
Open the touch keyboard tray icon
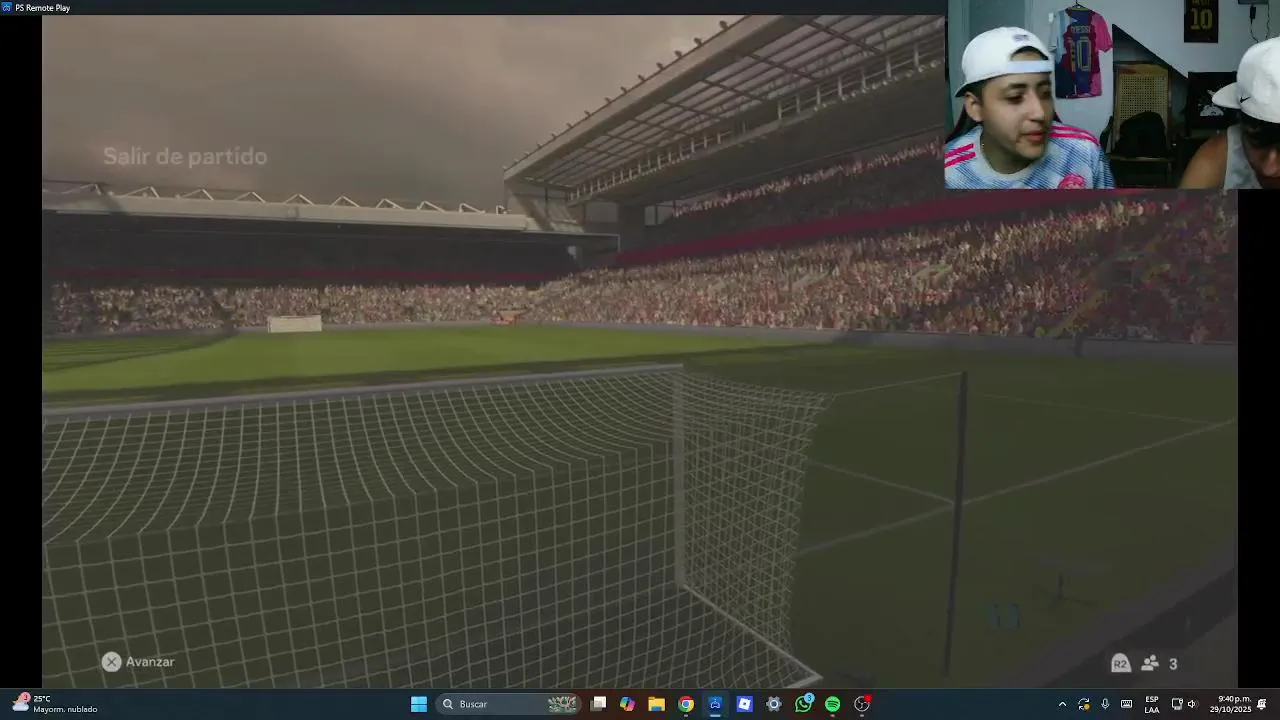pos(1126,704)
